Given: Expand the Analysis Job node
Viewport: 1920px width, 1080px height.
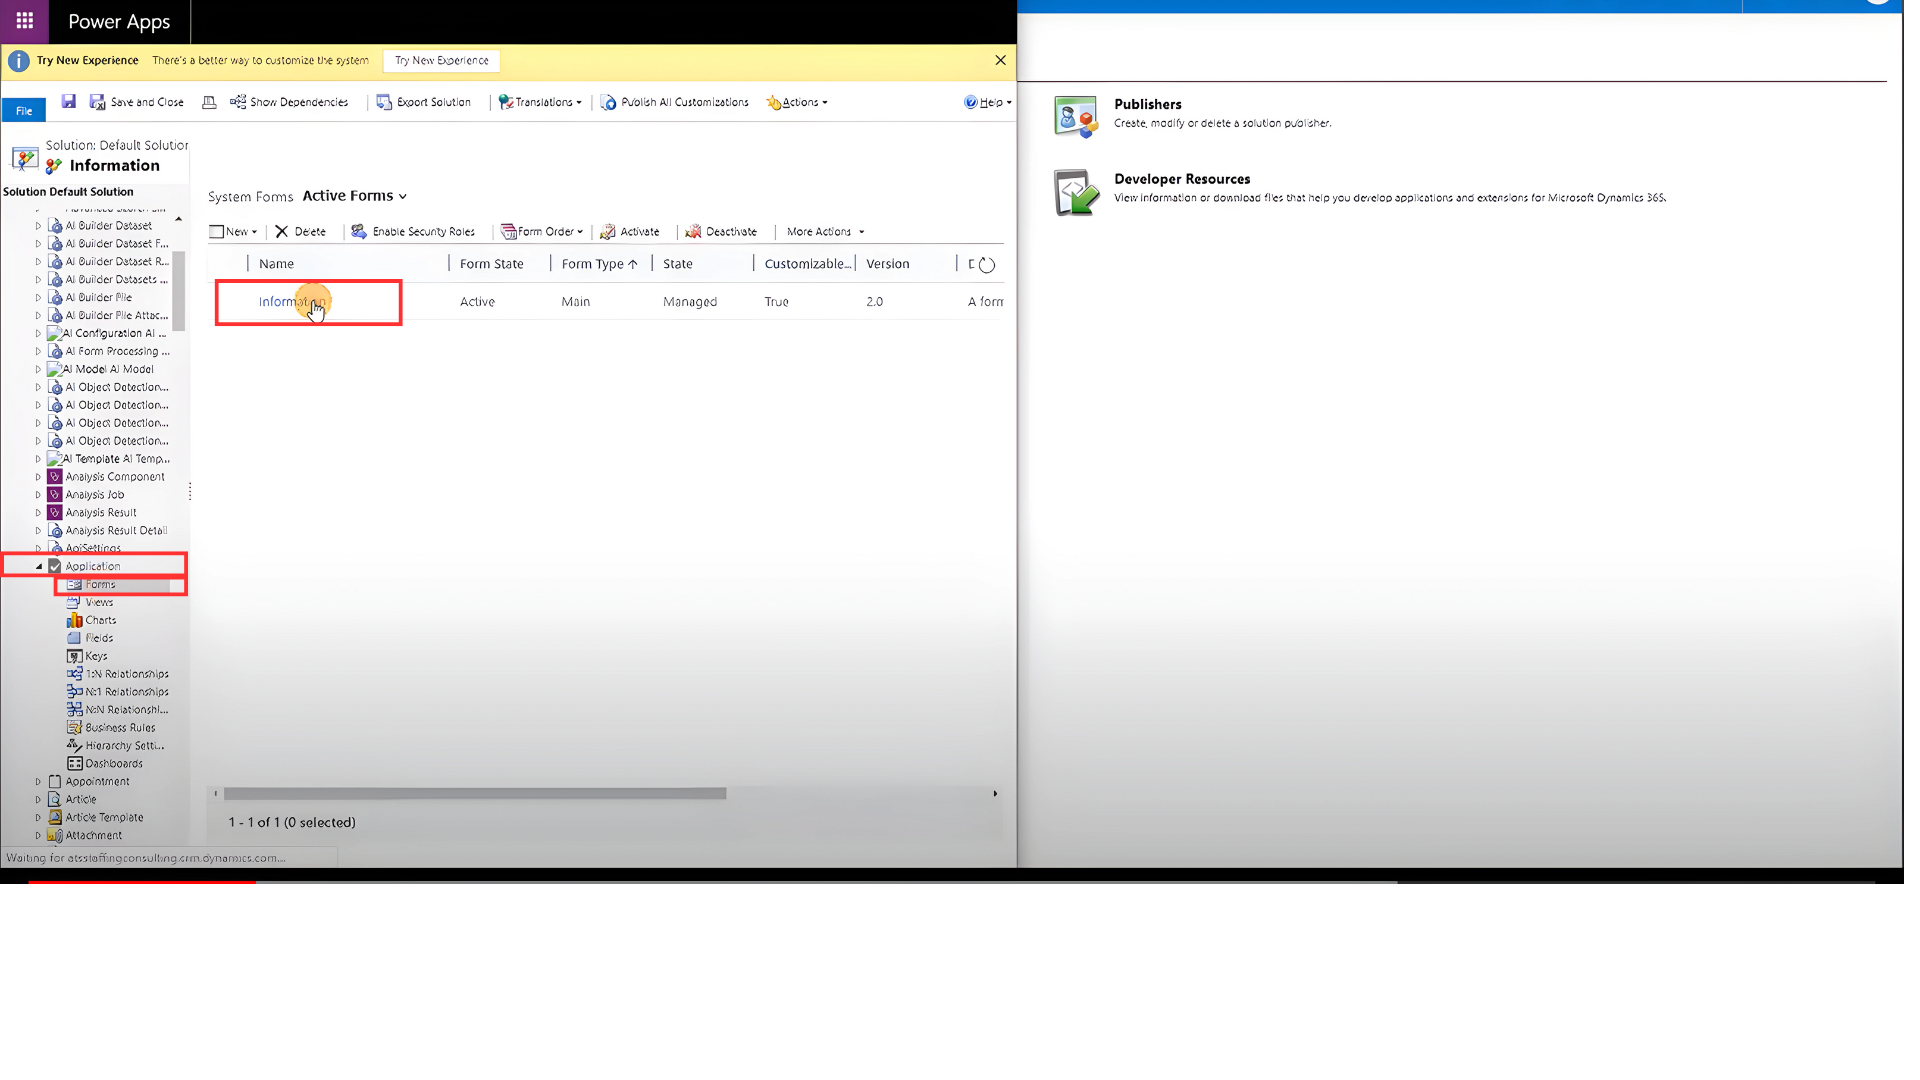Looking at the screenshot, I should pyautogui.click(x=38, y=495).
